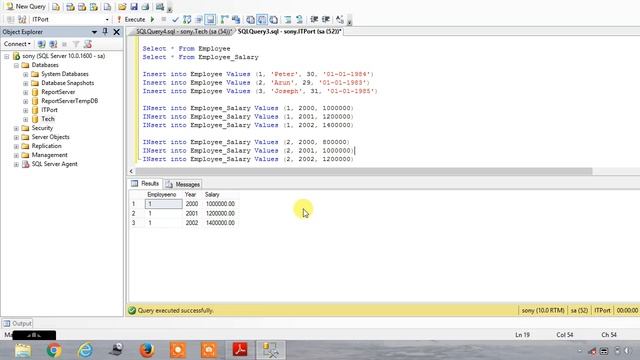The width and height of the screenshot is (640, 360).
Task: Open Internet Explorer from the taskbar
Action: coord(85,350)
